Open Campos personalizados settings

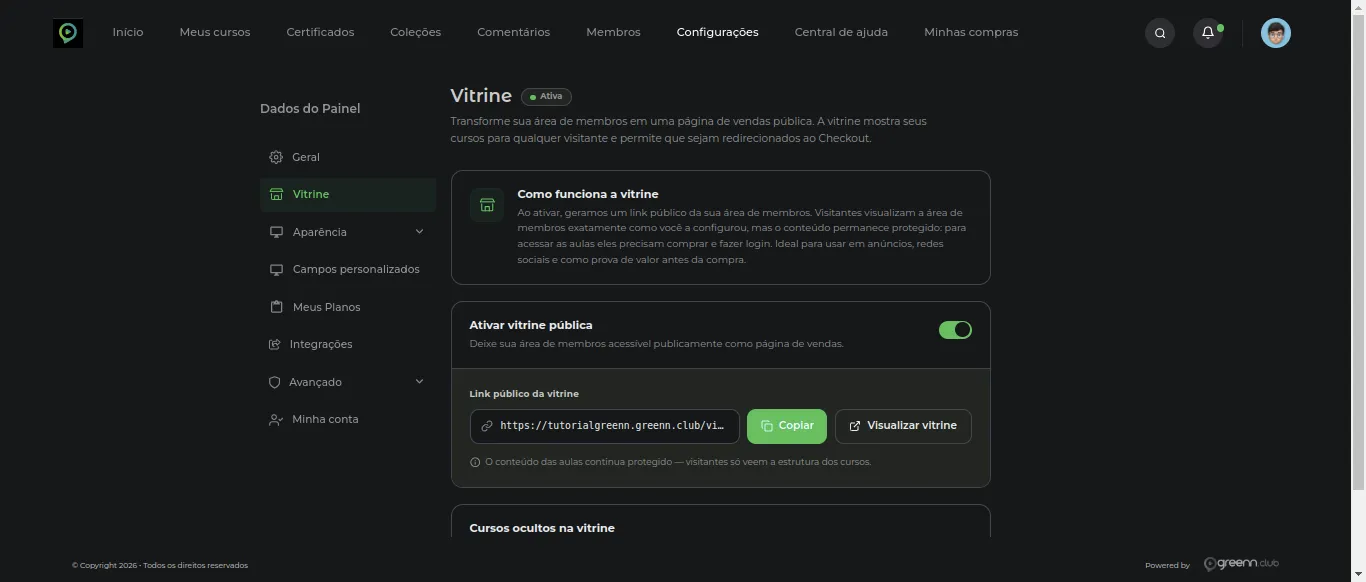tap(348, 270)
